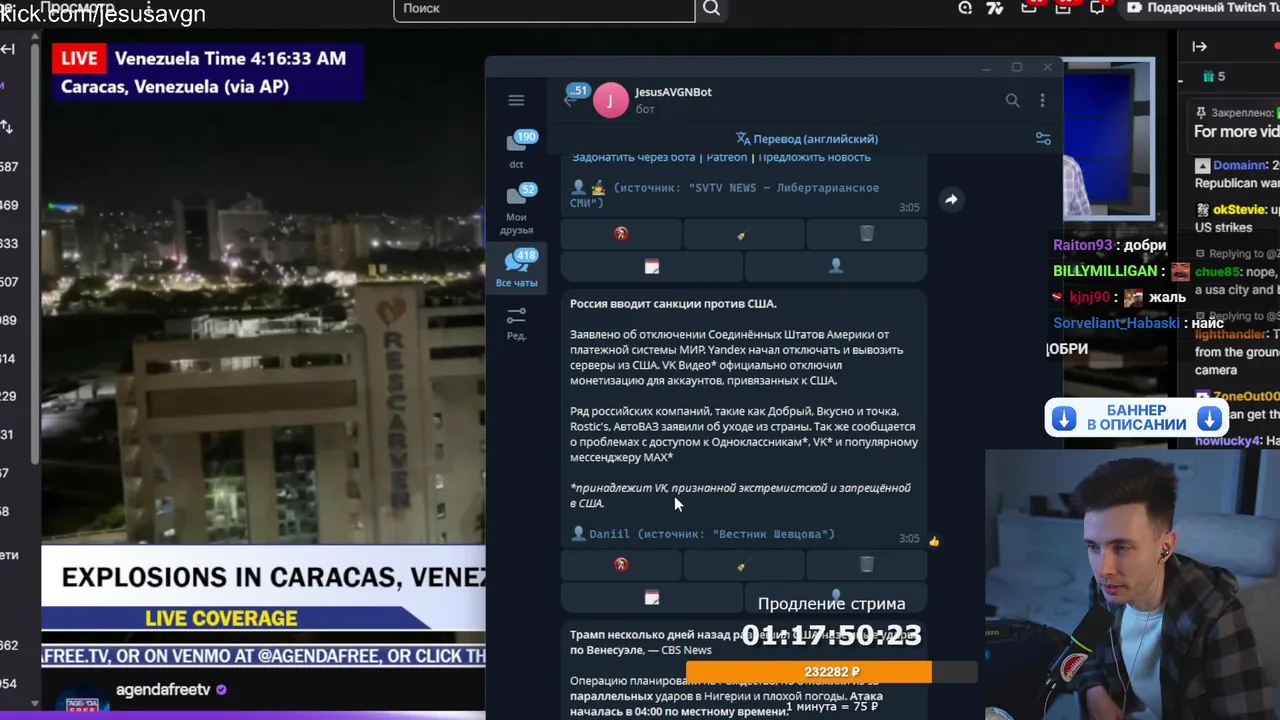Open Задонатить через бота link
This screenshot has width=1280, height=720.
click(x=633, y=157)
